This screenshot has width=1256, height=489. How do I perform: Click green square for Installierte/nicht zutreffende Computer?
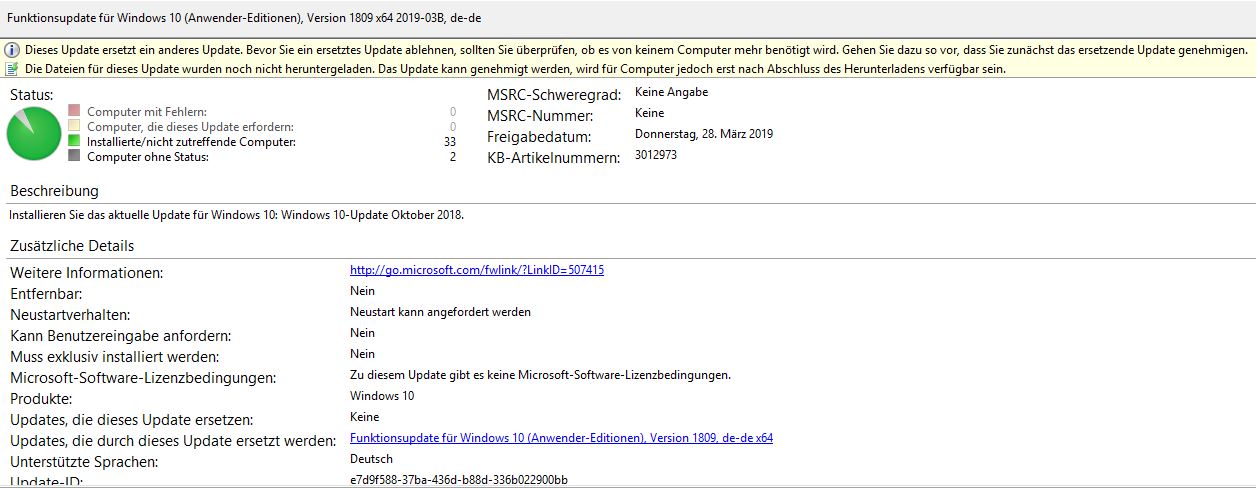(x=74, y=141)
